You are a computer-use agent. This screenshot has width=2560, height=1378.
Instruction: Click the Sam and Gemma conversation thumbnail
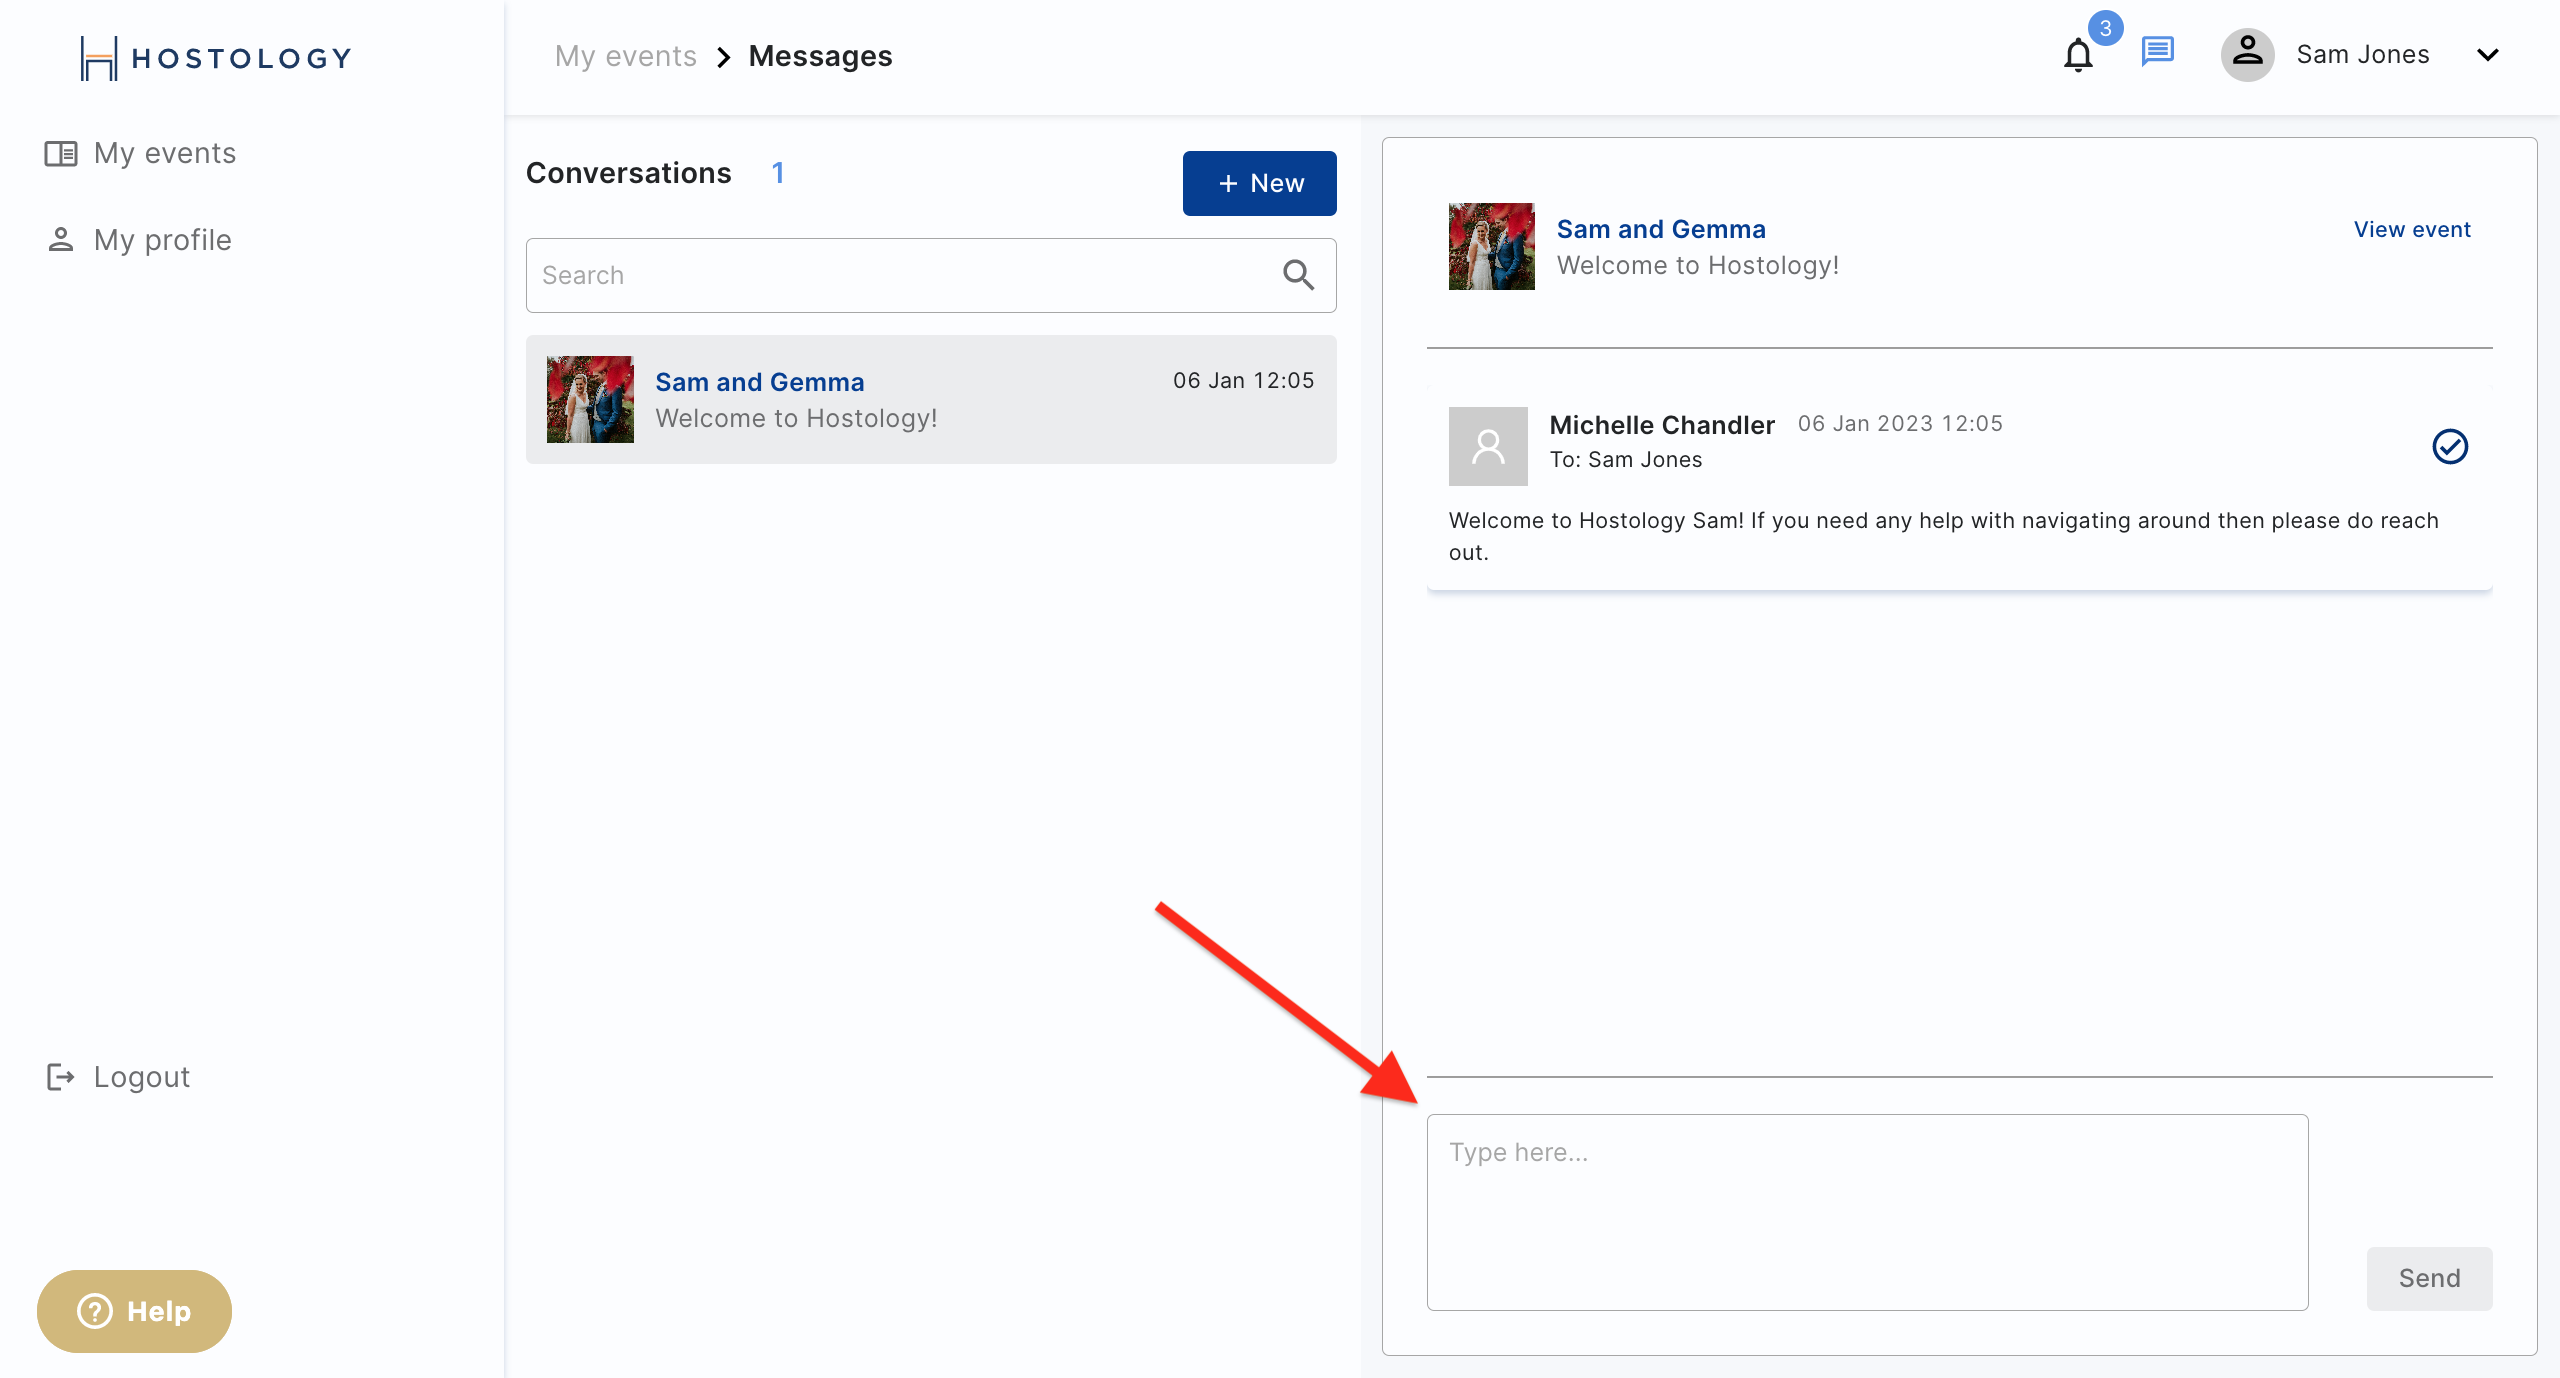590,399
